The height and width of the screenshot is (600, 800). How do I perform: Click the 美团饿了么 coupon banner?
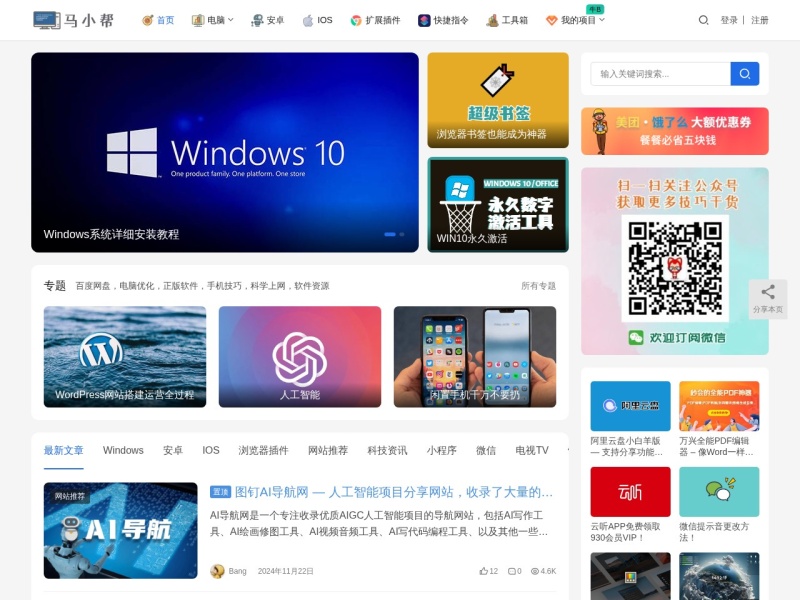tap(674, 131)
